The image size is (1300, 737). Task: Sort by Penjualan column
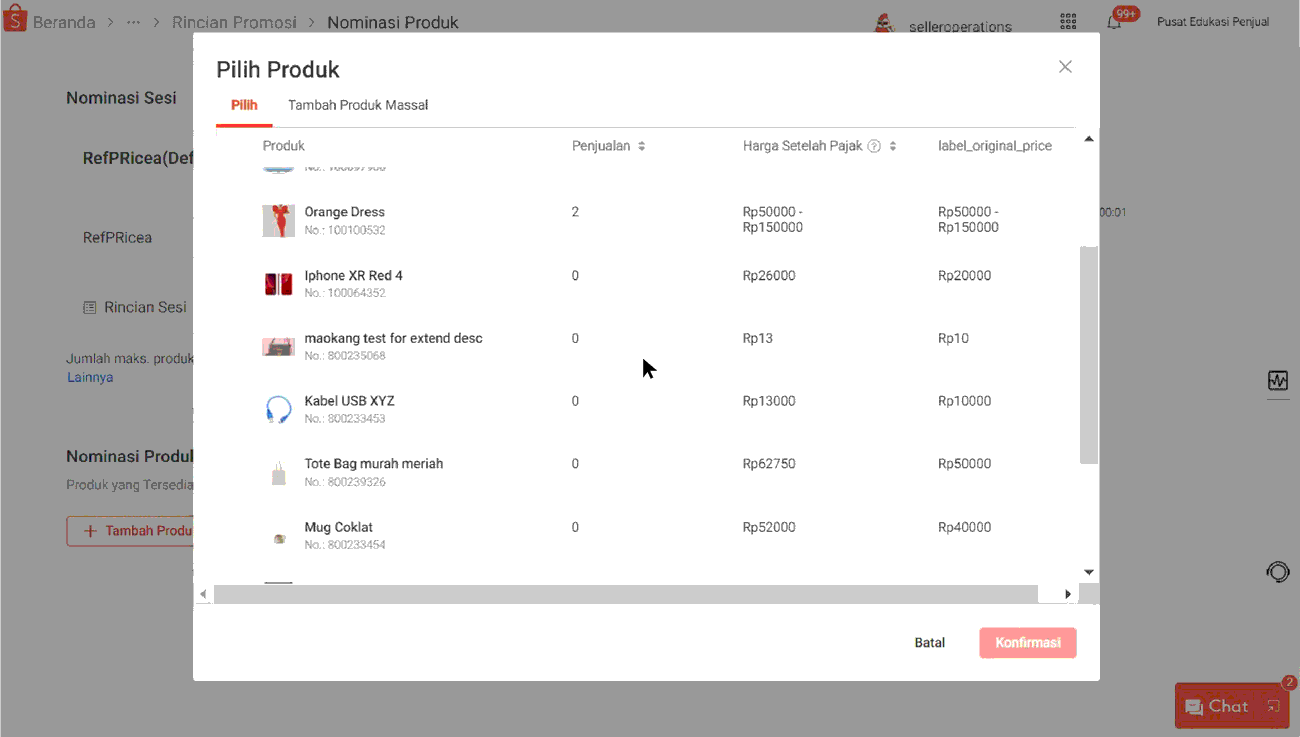coord(641,146)
